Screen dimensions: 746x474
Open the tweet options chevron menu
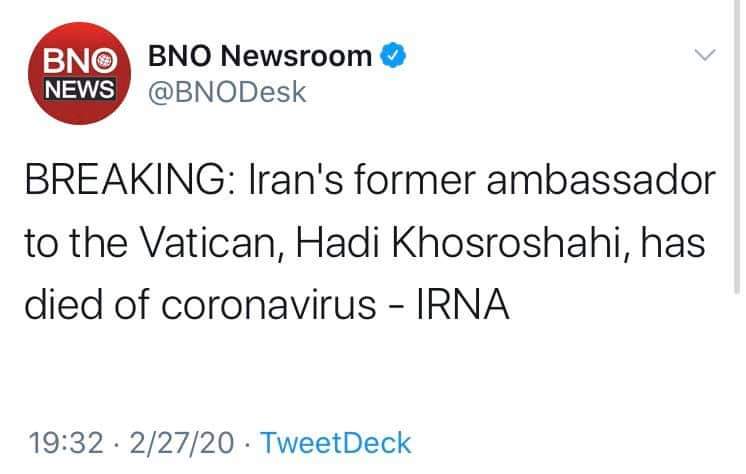pos(706,57)
